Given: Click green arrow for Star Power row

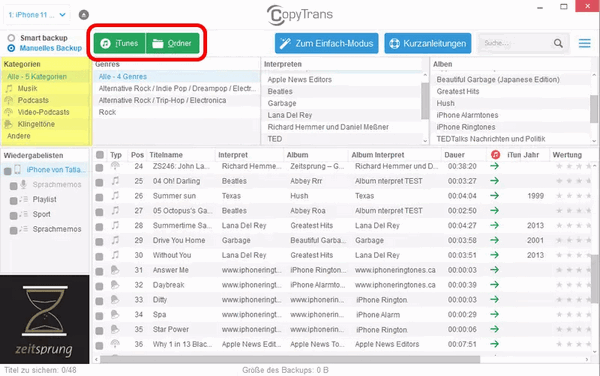Looking at the screenshot, I should tap(494, 329).
